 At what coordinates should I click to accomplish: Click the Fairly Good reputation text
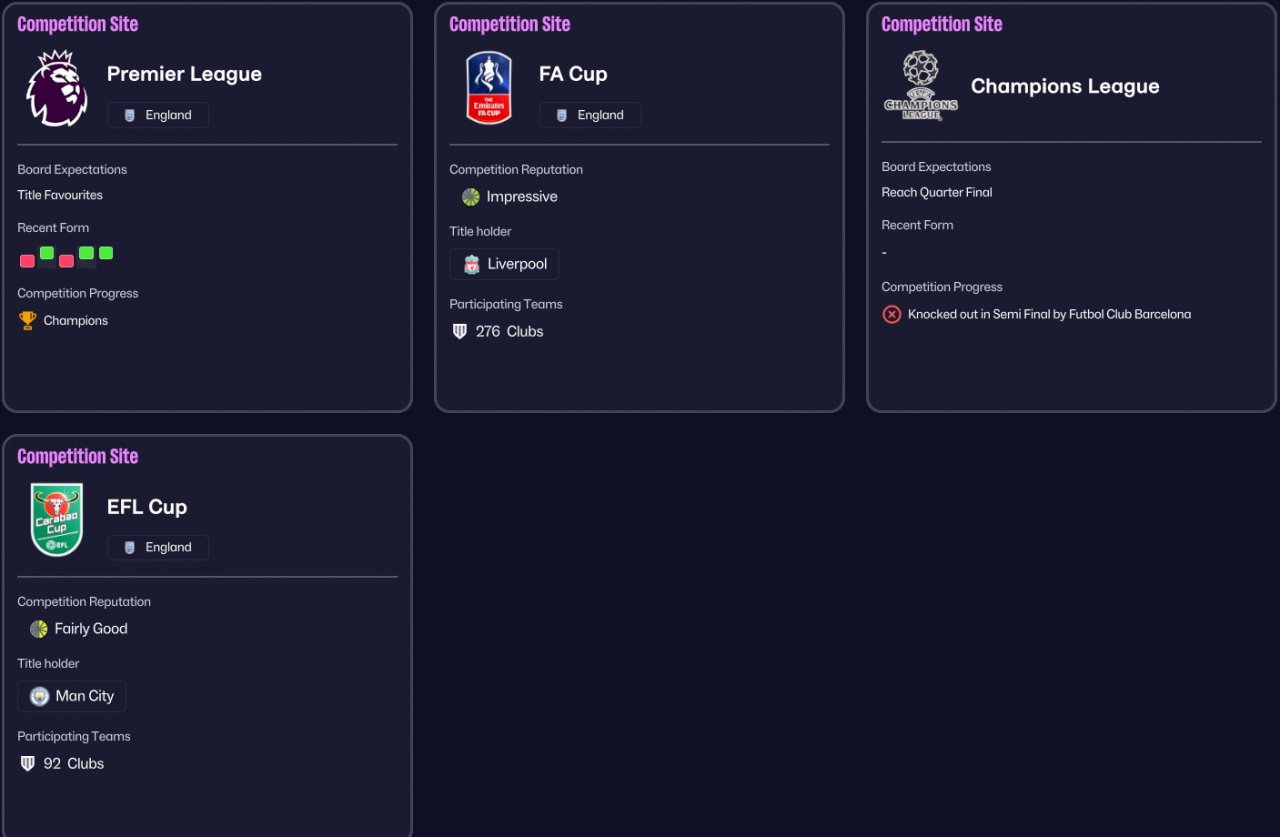coord(91,629)
